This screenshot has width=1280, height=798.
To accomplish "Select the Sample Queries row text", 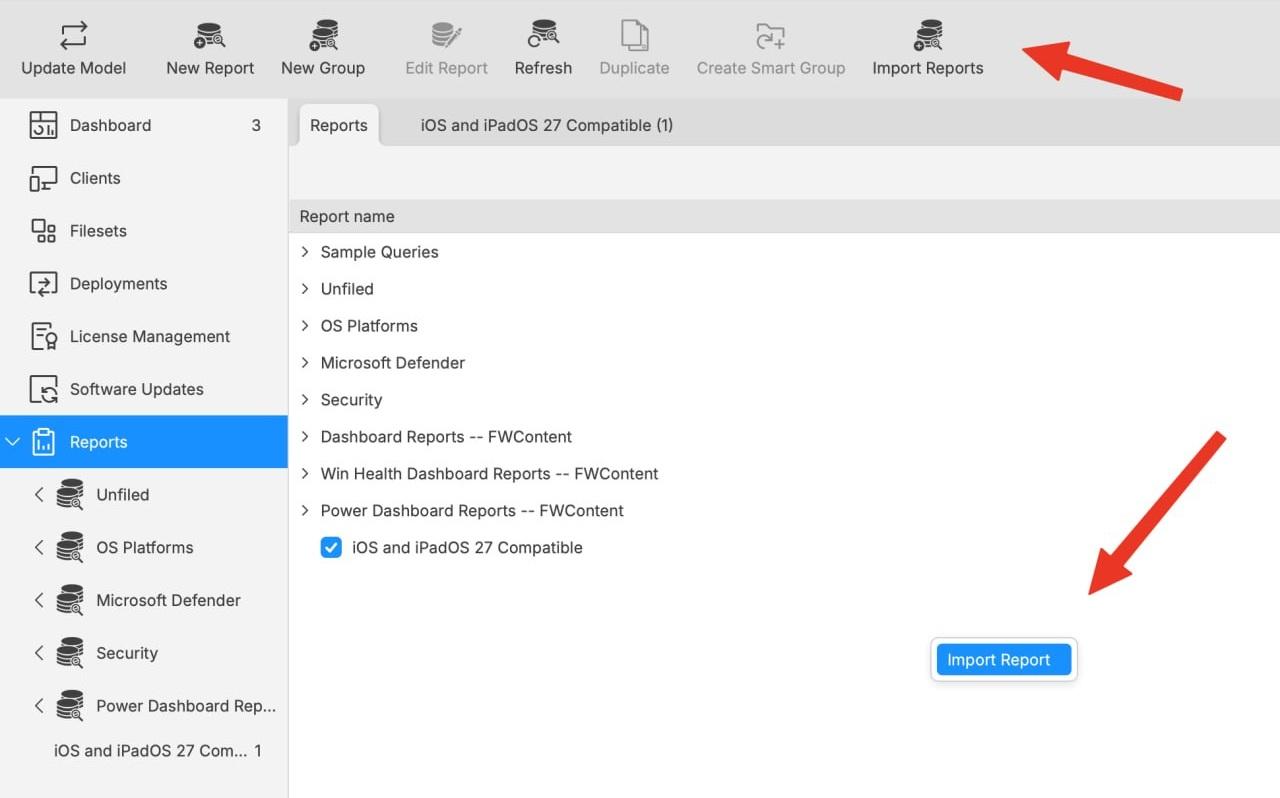I will tap(379, 252).
